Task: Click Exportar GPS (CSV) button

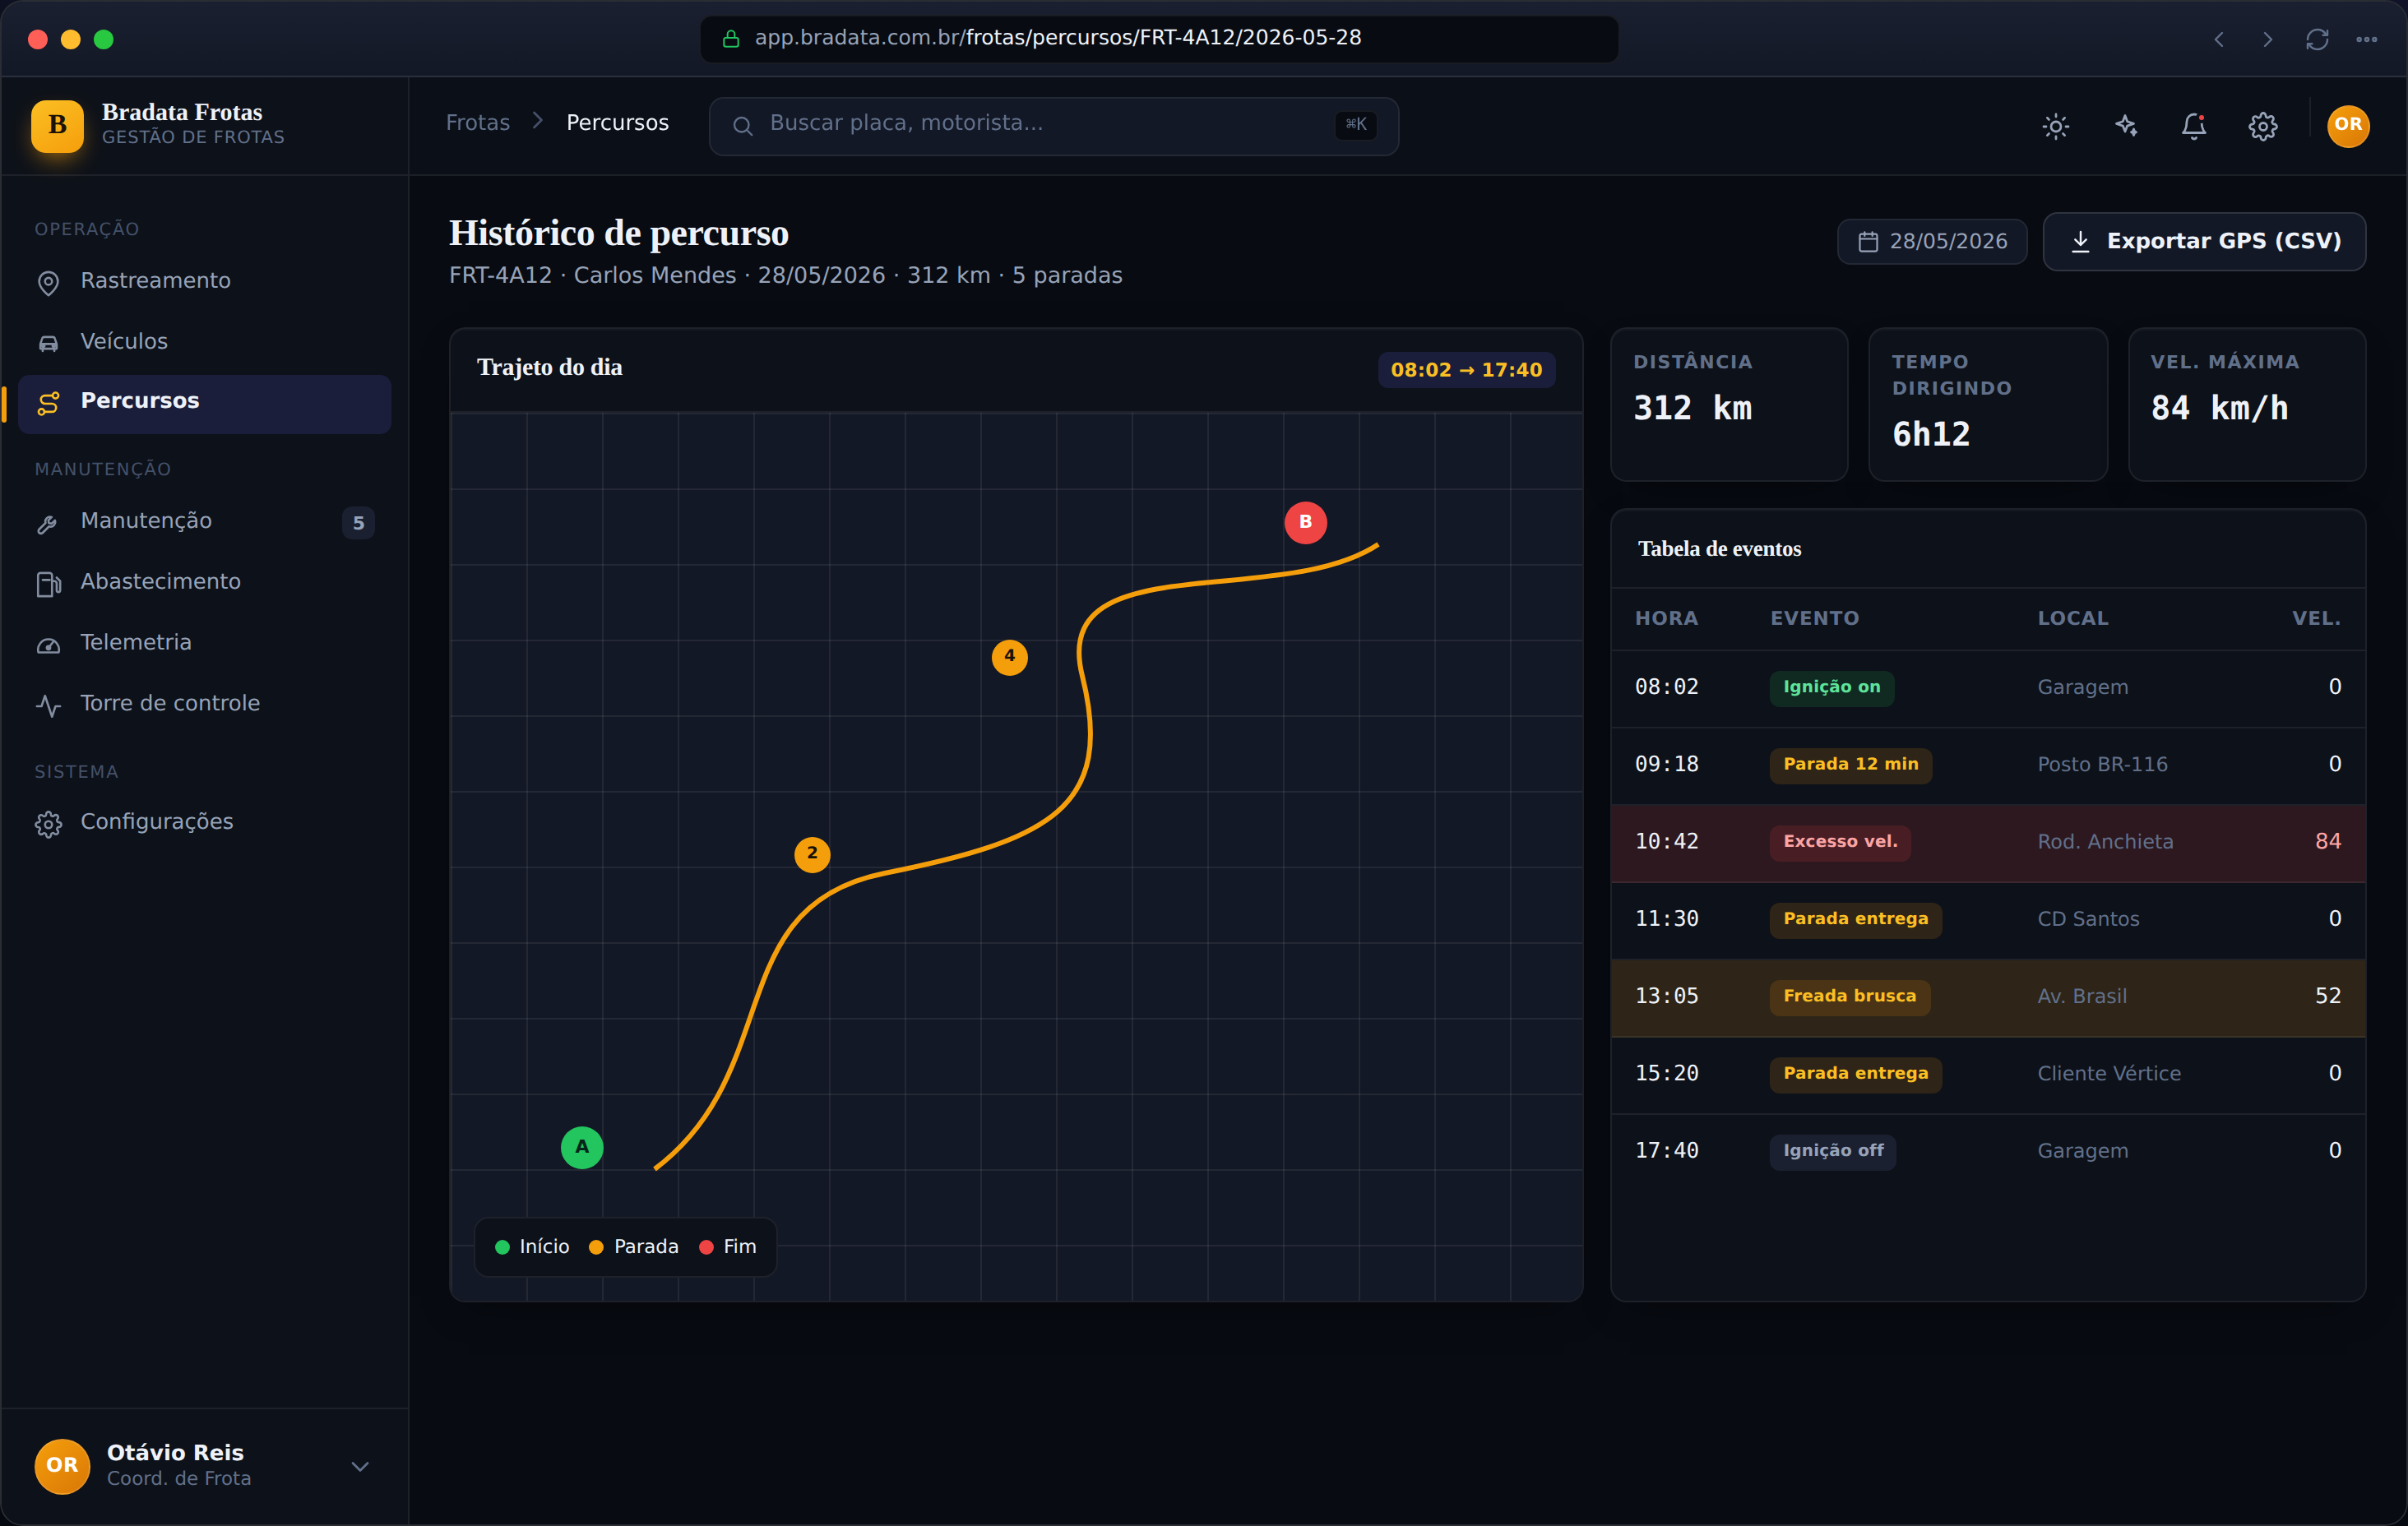Action: coord(2204,242)
